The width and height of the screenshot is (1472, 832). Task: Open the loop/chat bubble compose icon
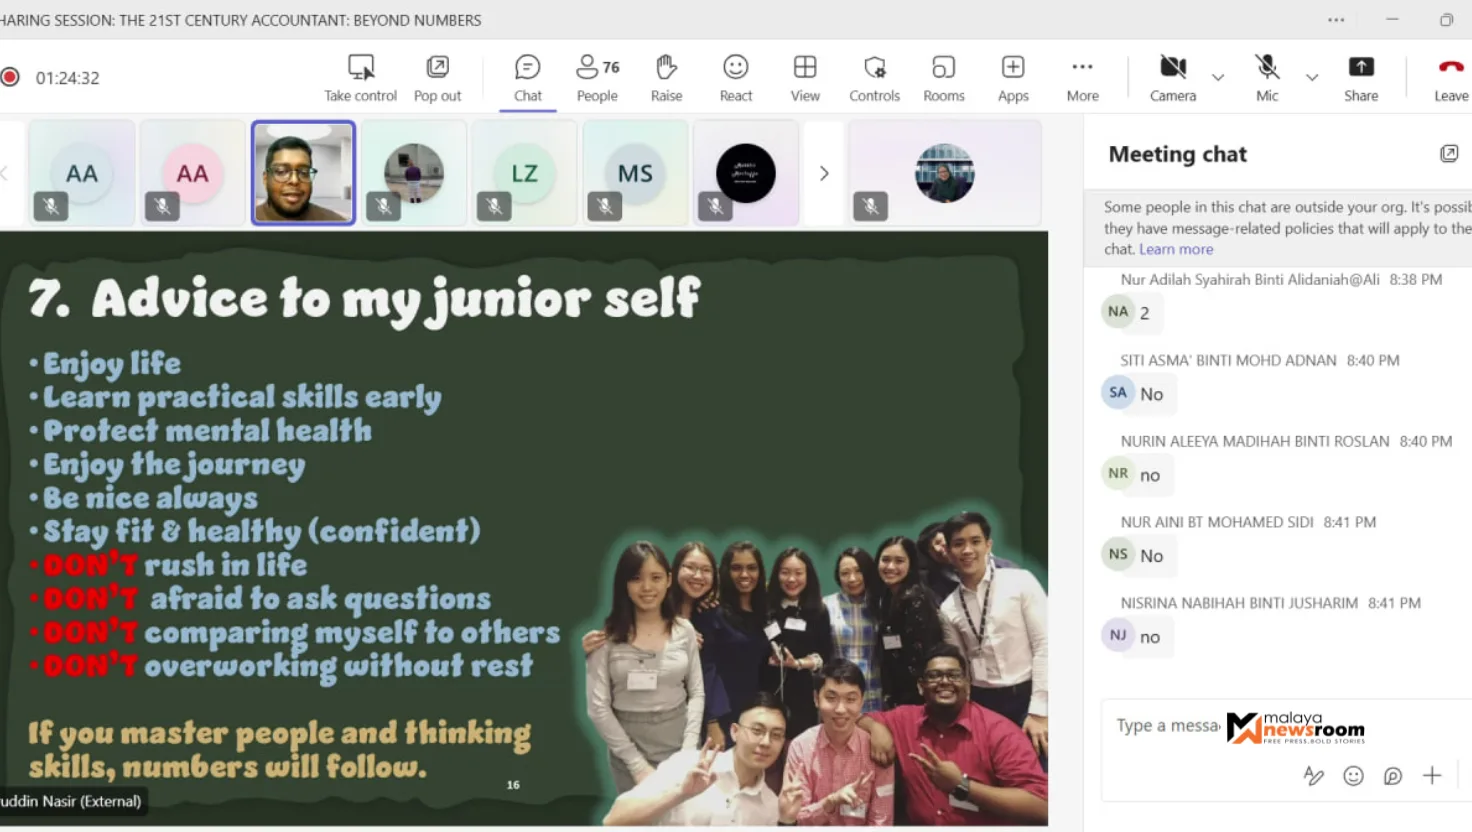[1393, 775]
